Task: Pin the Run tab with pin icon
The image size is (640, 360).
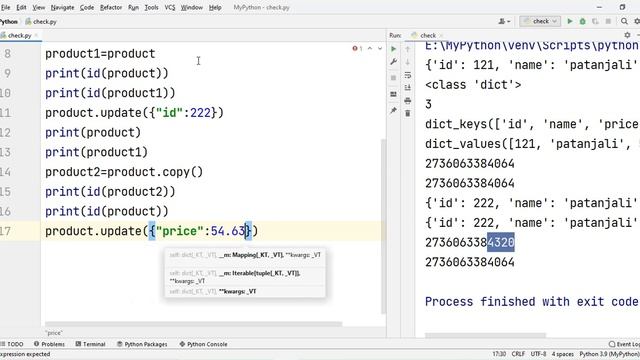Action: tap(393, 110)
